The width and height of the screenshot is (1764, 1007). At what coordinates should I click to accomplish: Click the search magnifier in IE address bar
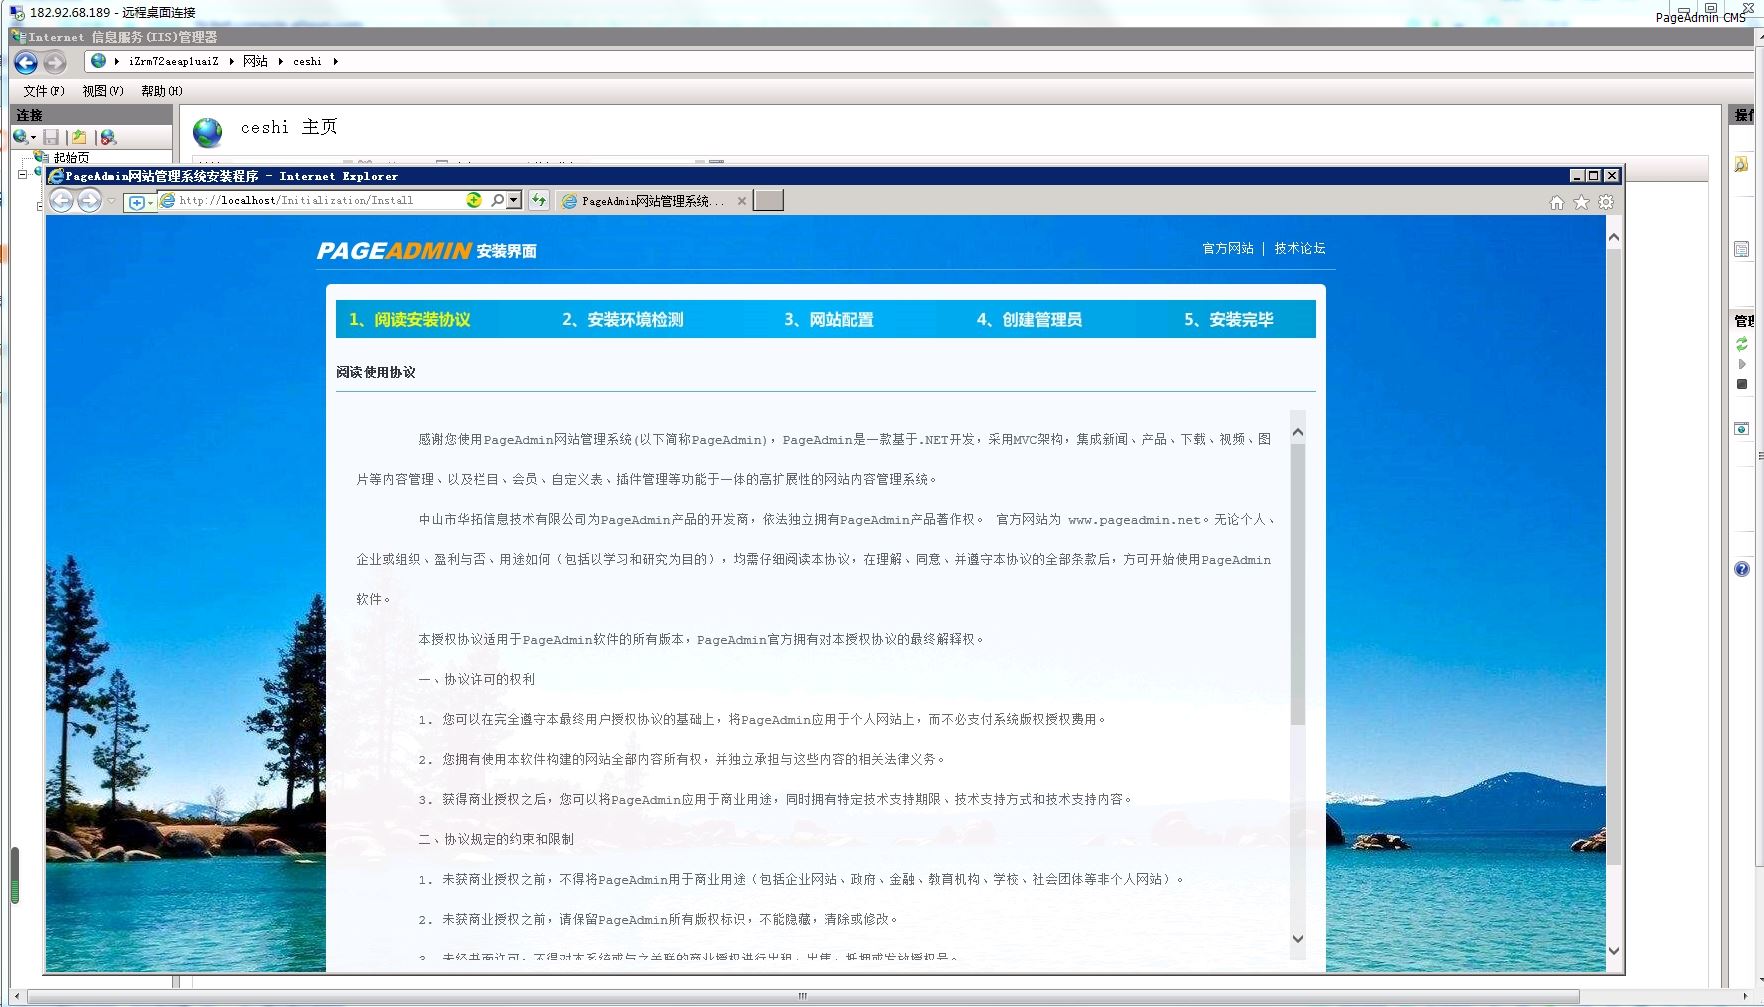pyautogui.click(x=497, y=200)
